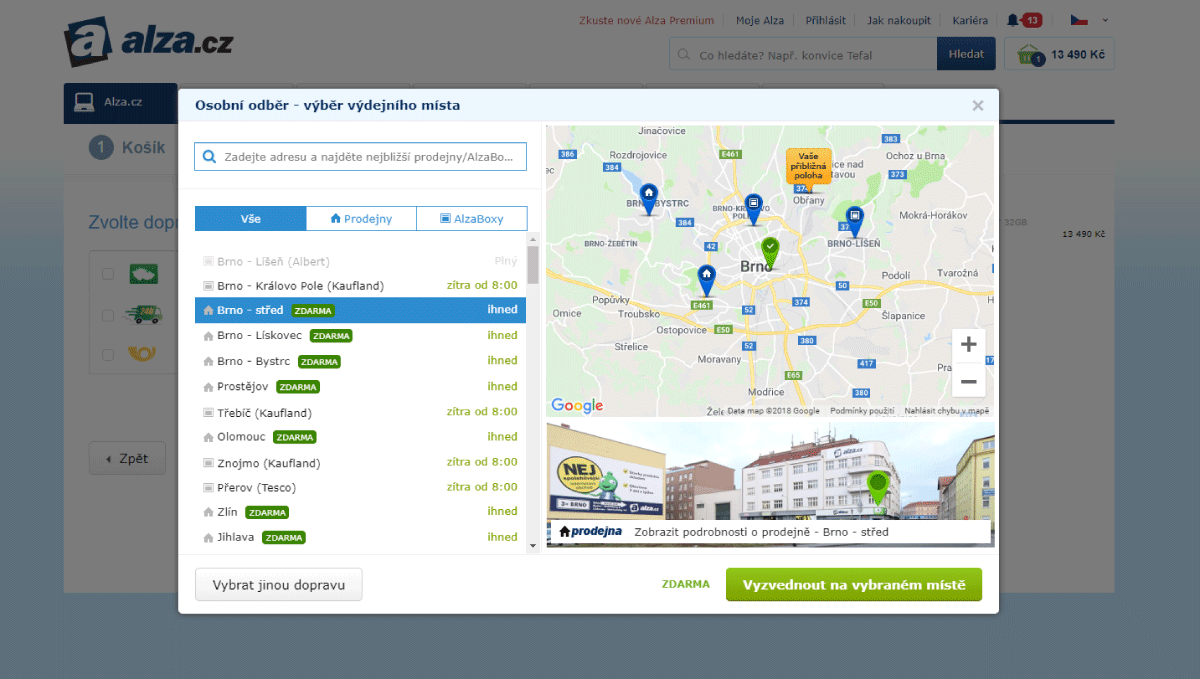The width and height of the screenshot is (1200, 679).
Task: Open Moje Alza menu
Action: 760,20
